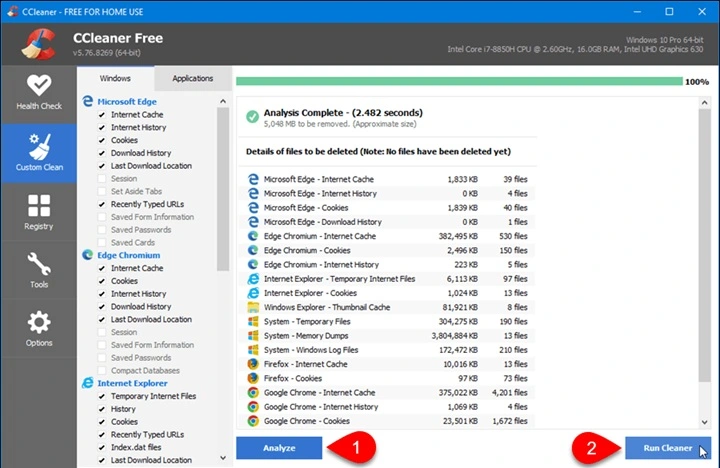Image resolution: width=720 pixels, height=468 pixels.
Task: Click Windows icon of System - Temporary Files
Action: click(x=253, y=321)
